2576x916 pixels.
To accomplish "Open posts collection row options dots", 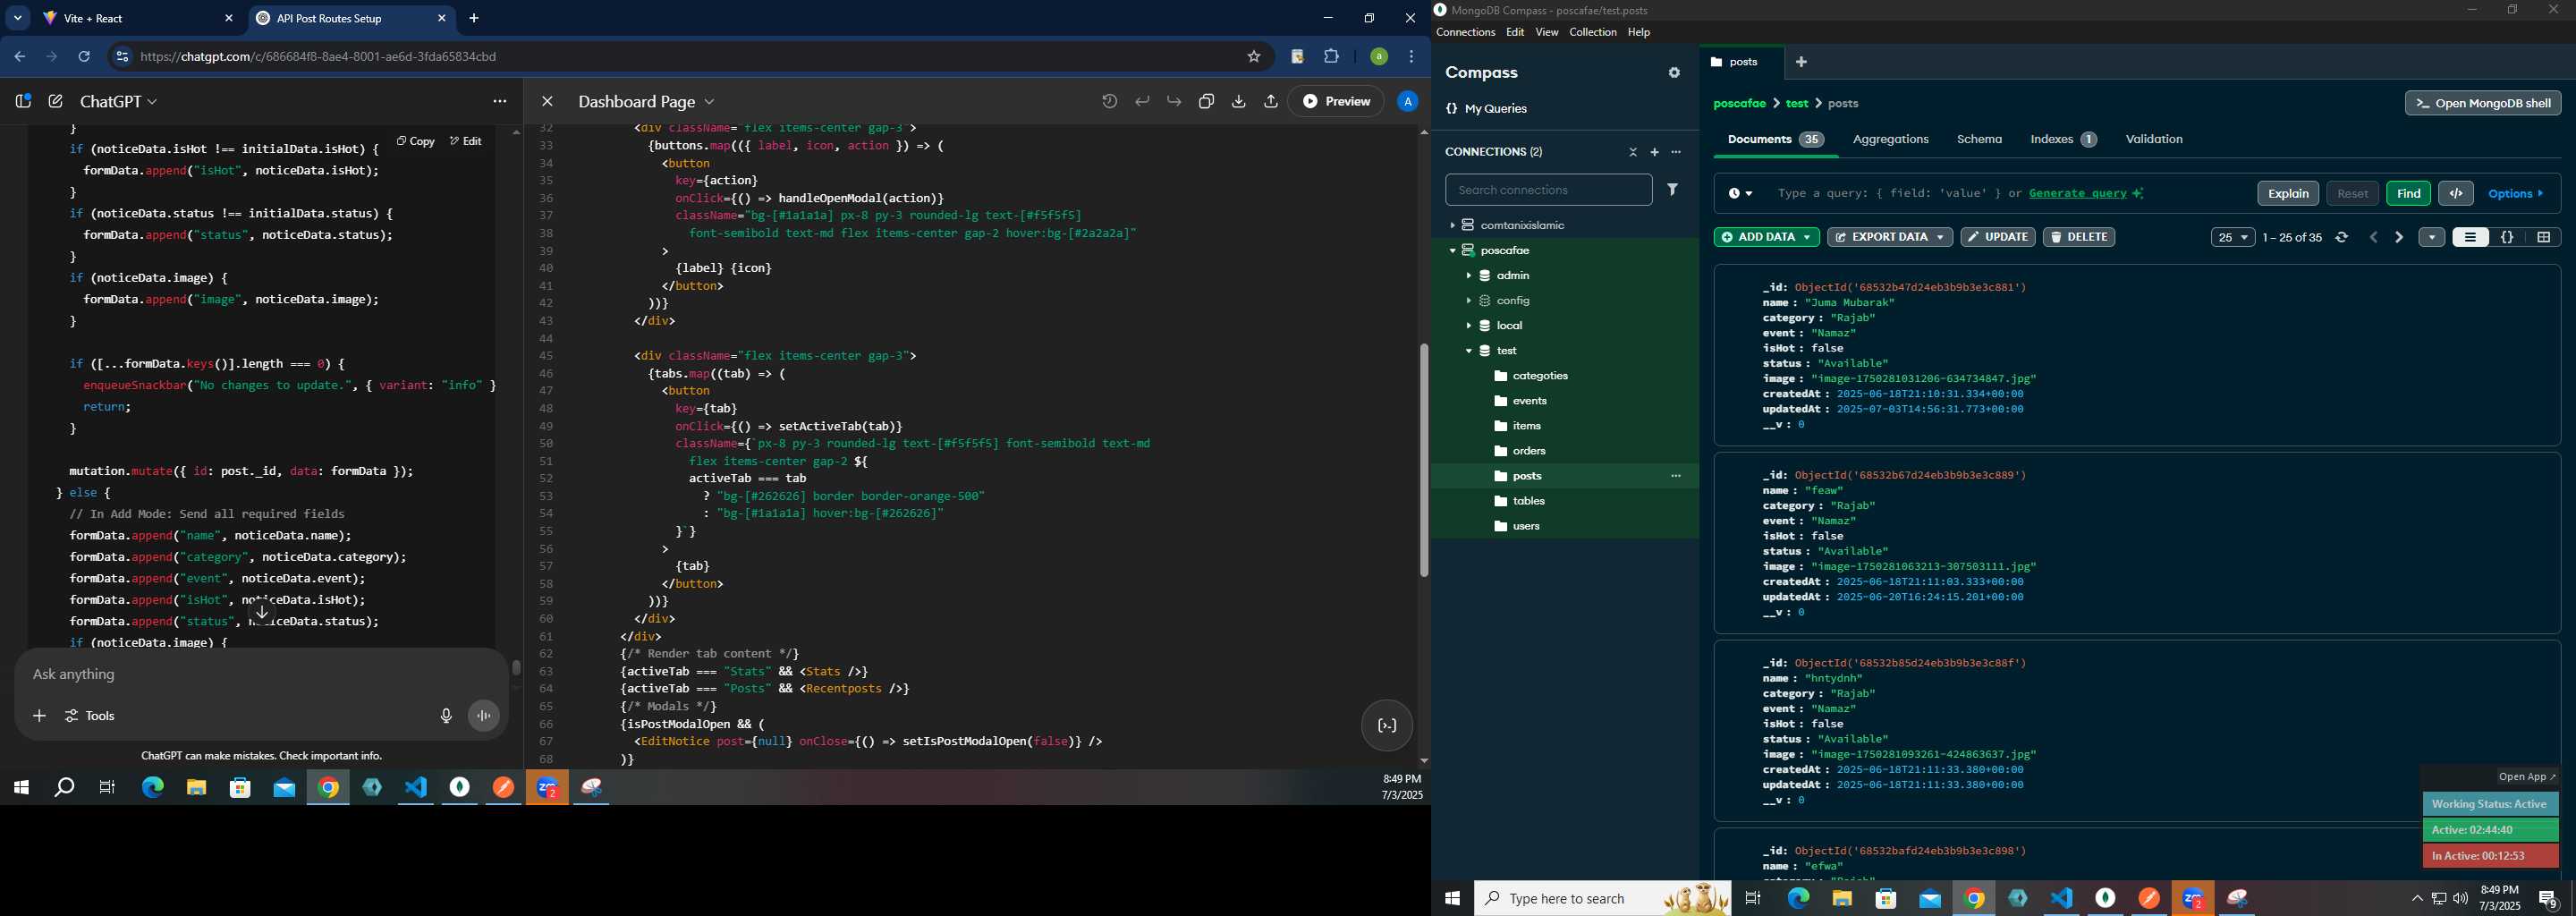I will pyautogui.click(x=1676, y=476).
